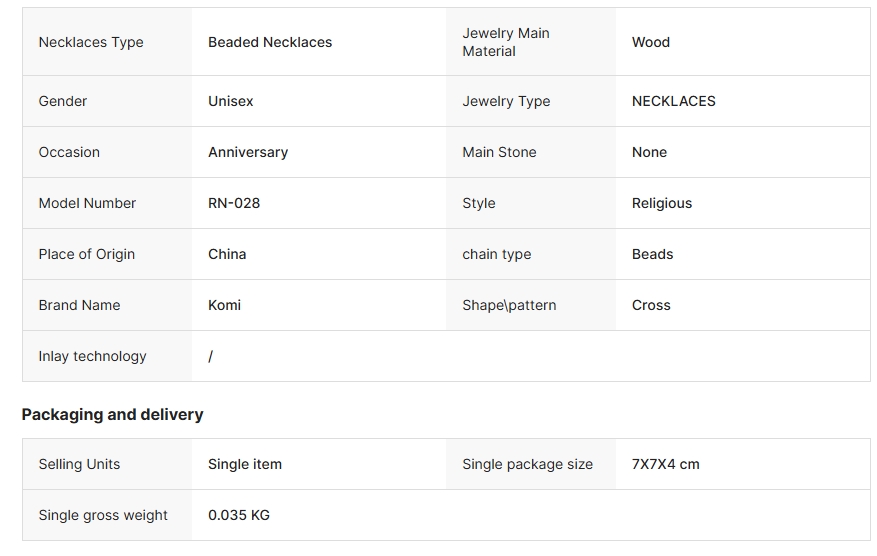Select the Single gross weight label
877x556 pixels.
[103, 515]
